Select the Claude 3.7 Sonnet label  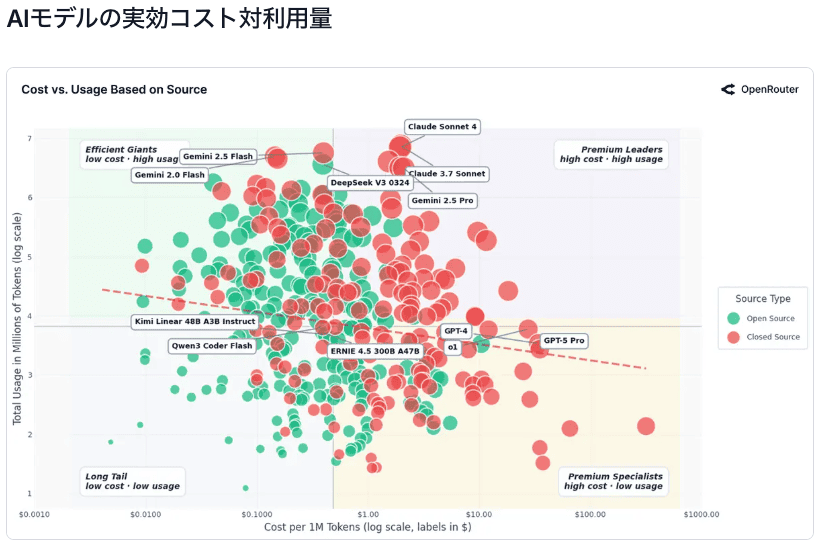pos(447,174)
